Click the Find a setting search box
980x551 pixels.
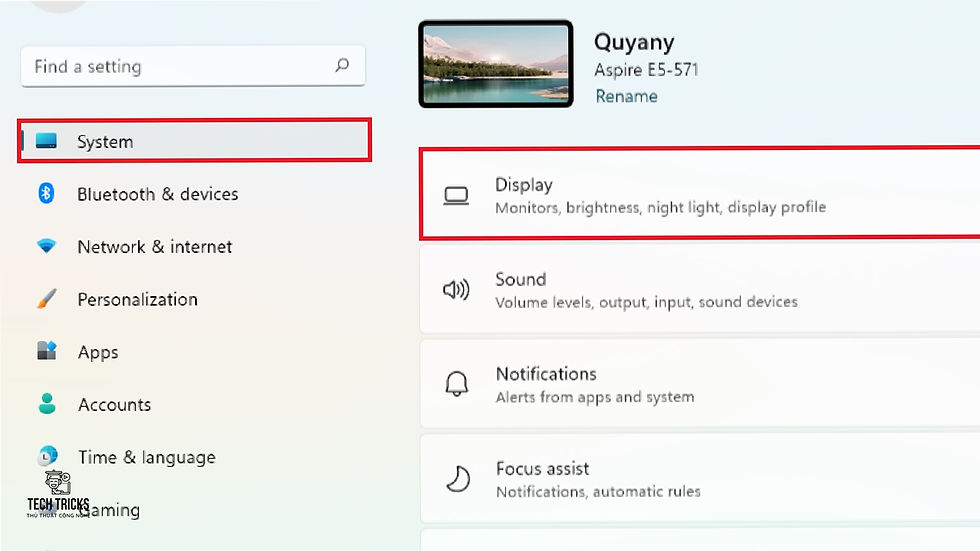coord(193,66)
